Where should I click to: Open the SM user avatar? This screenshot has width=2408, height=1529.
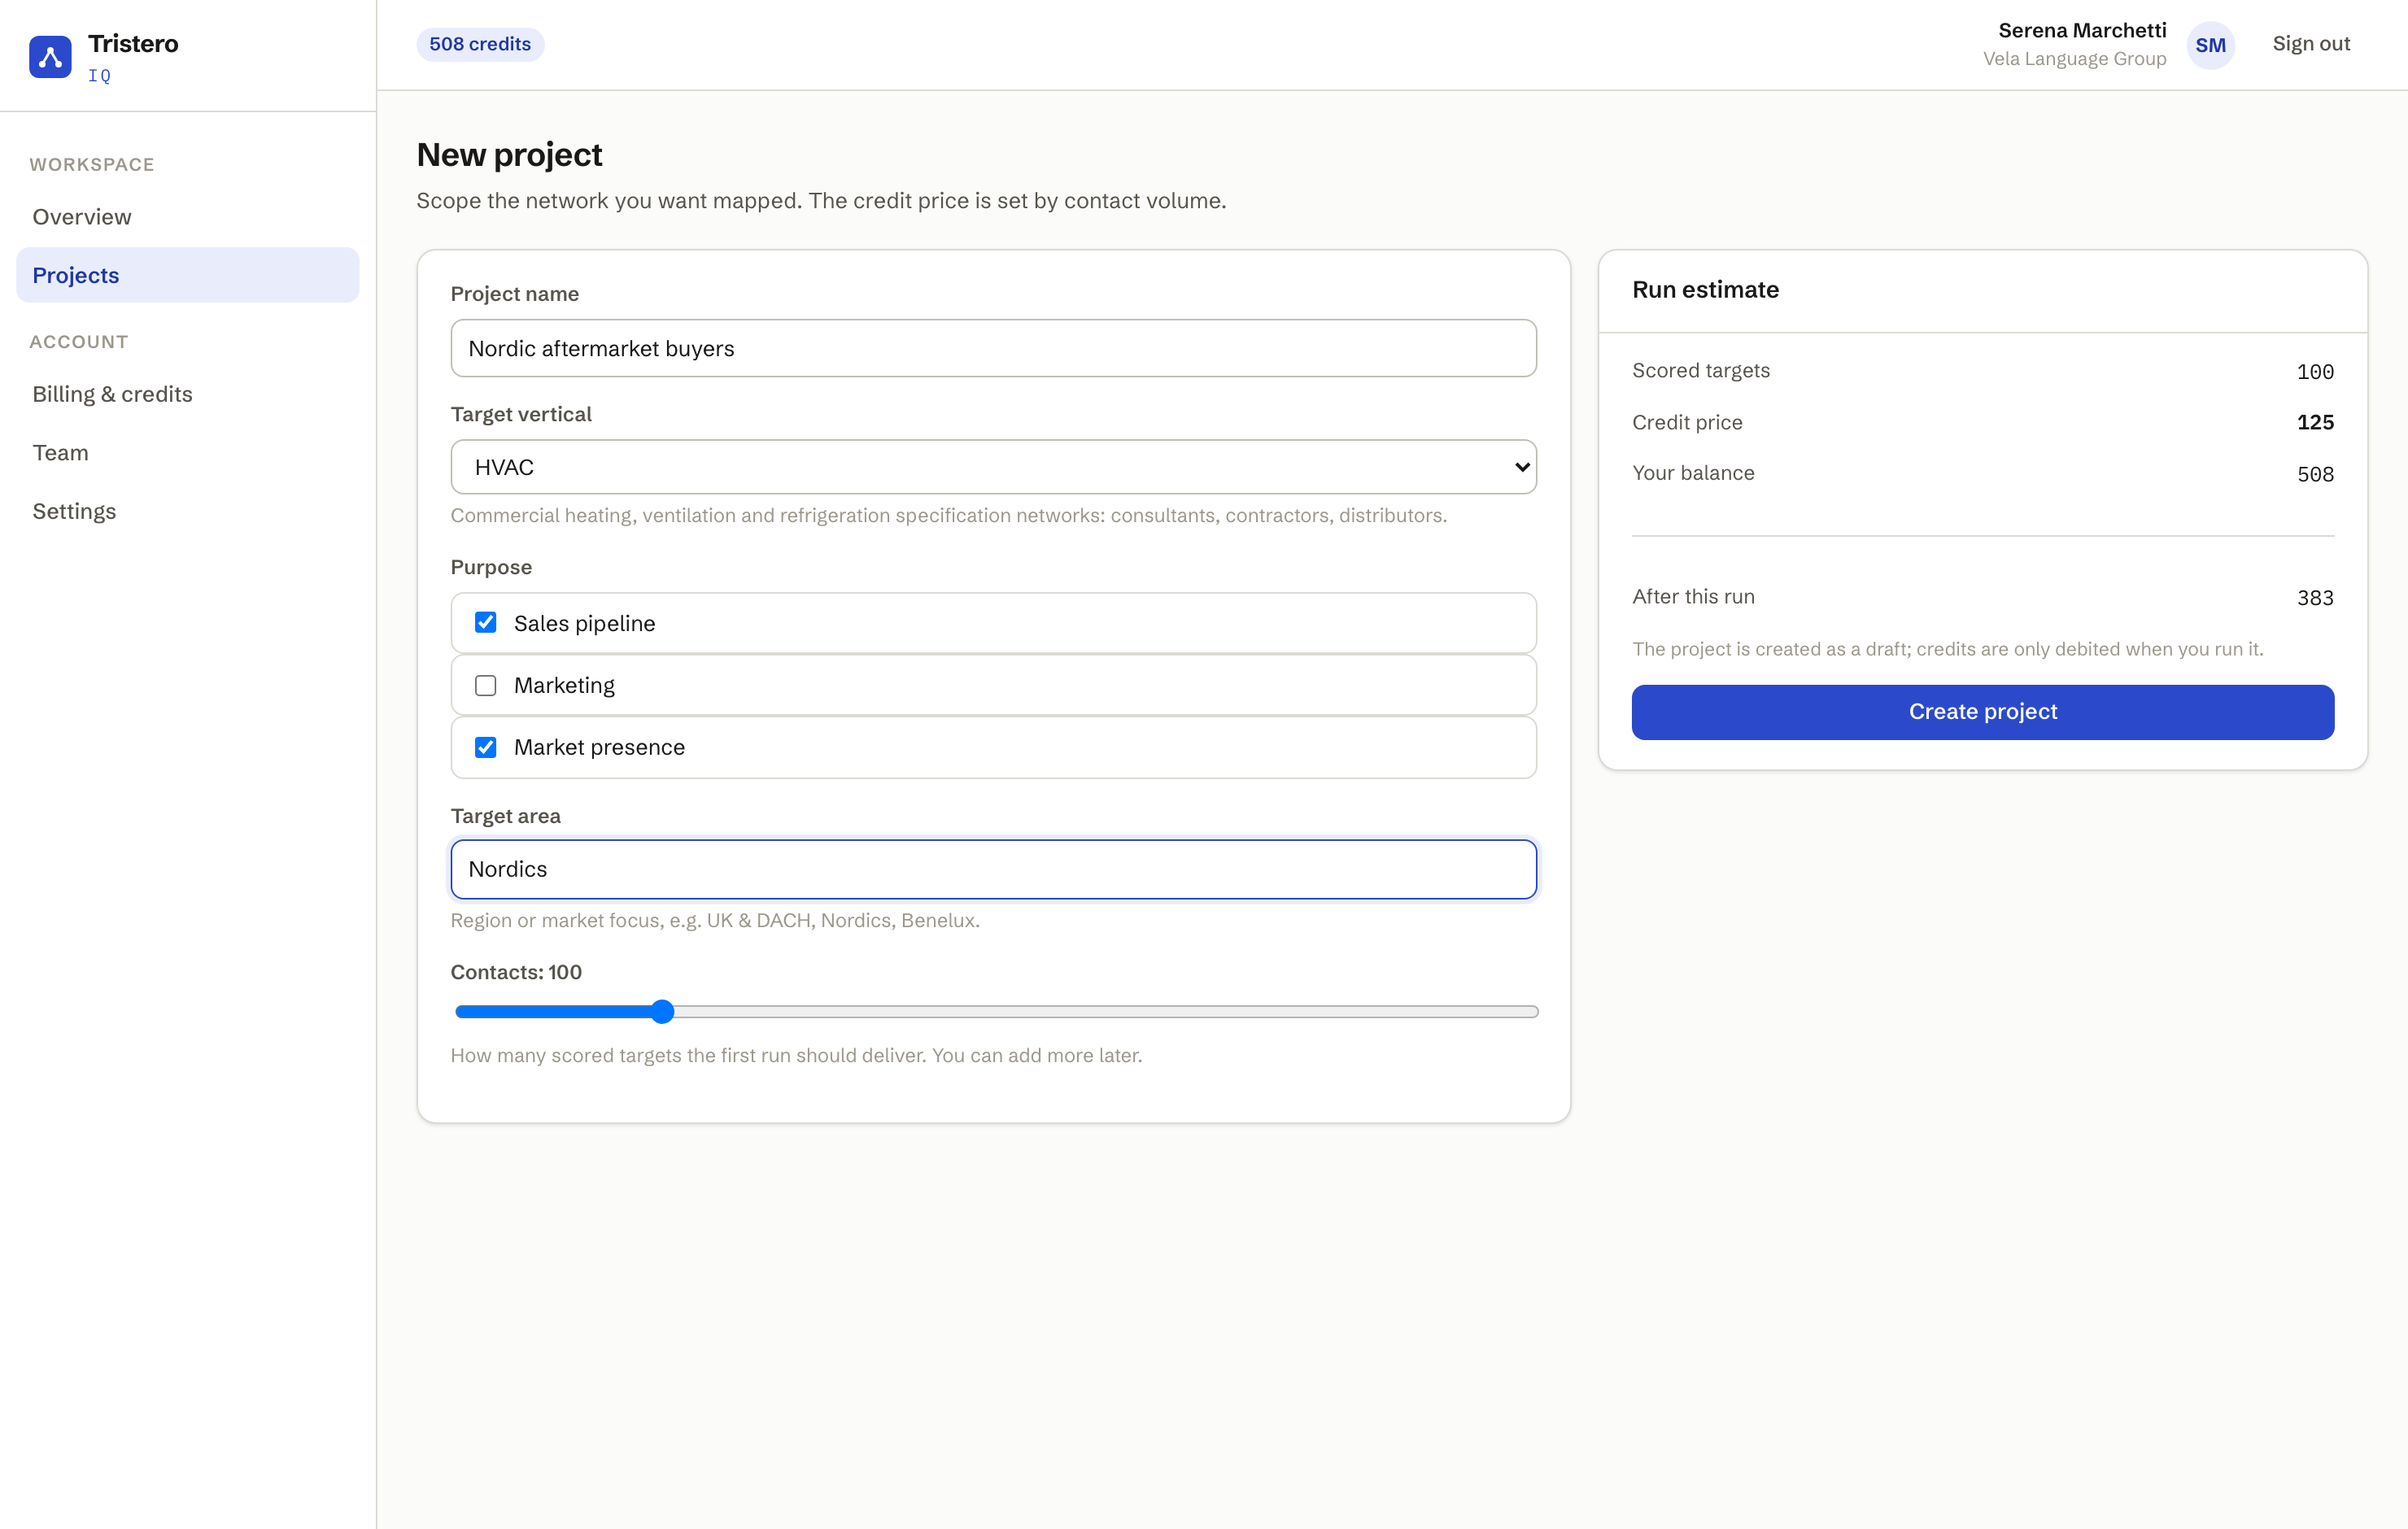(x=2210, y=45)
